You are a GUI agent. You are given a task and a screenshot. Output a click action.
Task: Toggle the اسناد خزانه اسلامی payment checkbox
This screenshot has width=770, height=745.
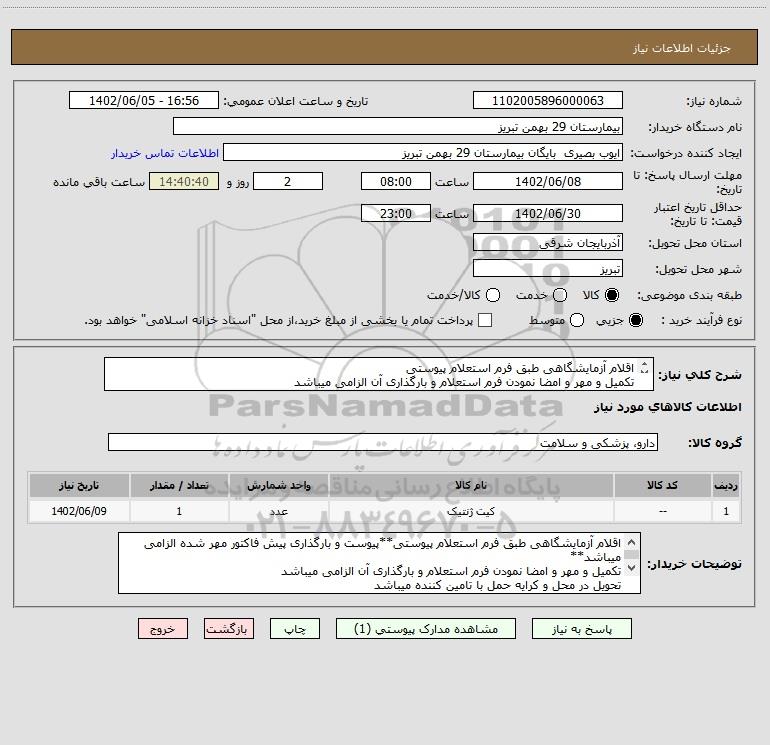485,320
